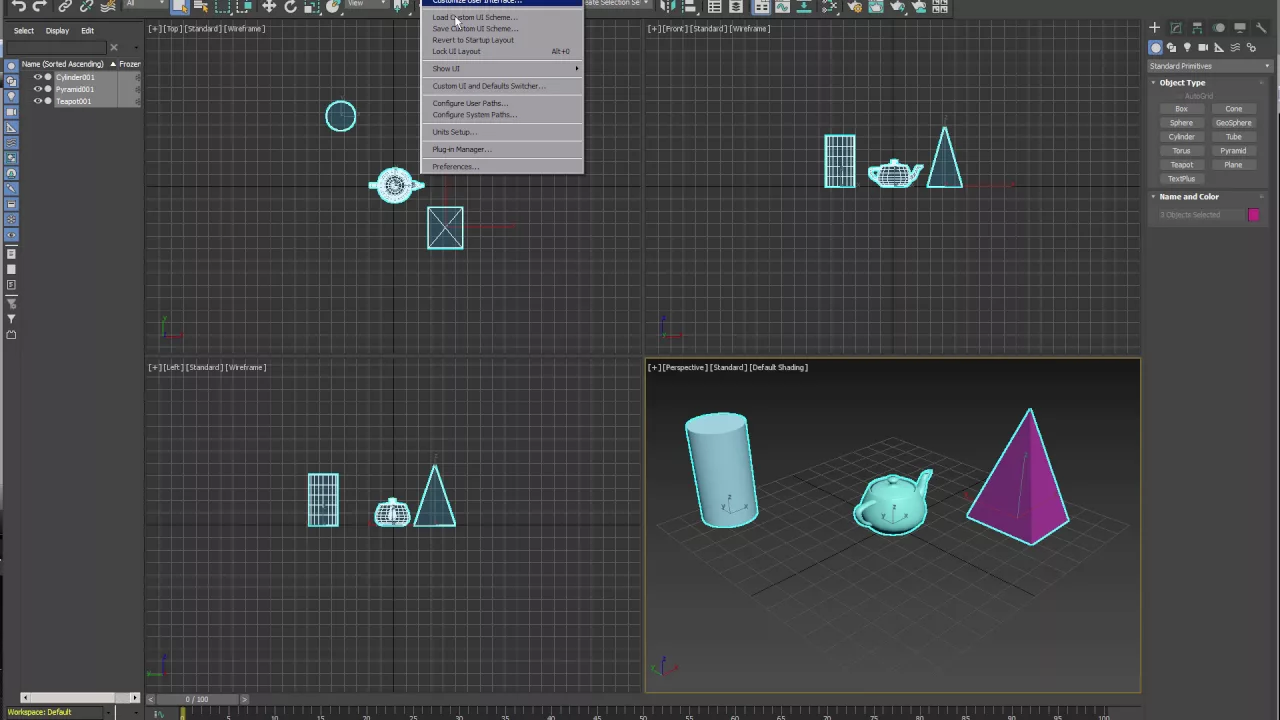
Task: Open the Curve Editor toolbar icon
Action: point(782,6)
